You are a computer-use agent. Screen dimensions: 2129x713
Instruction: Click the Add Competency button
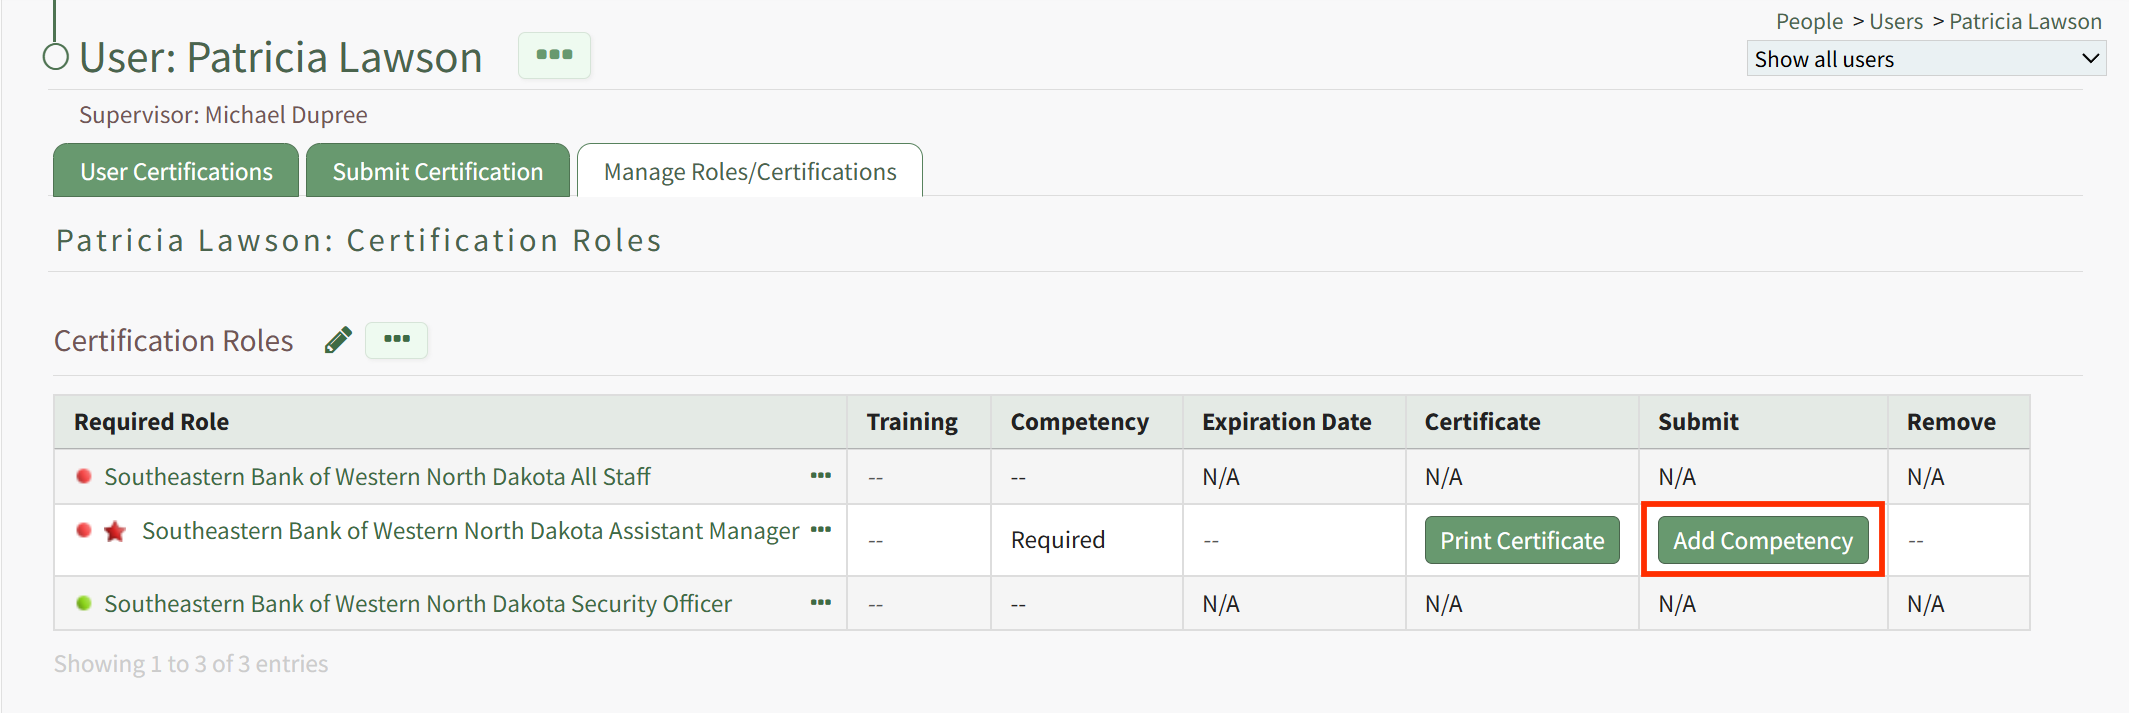click(1763, 540)
